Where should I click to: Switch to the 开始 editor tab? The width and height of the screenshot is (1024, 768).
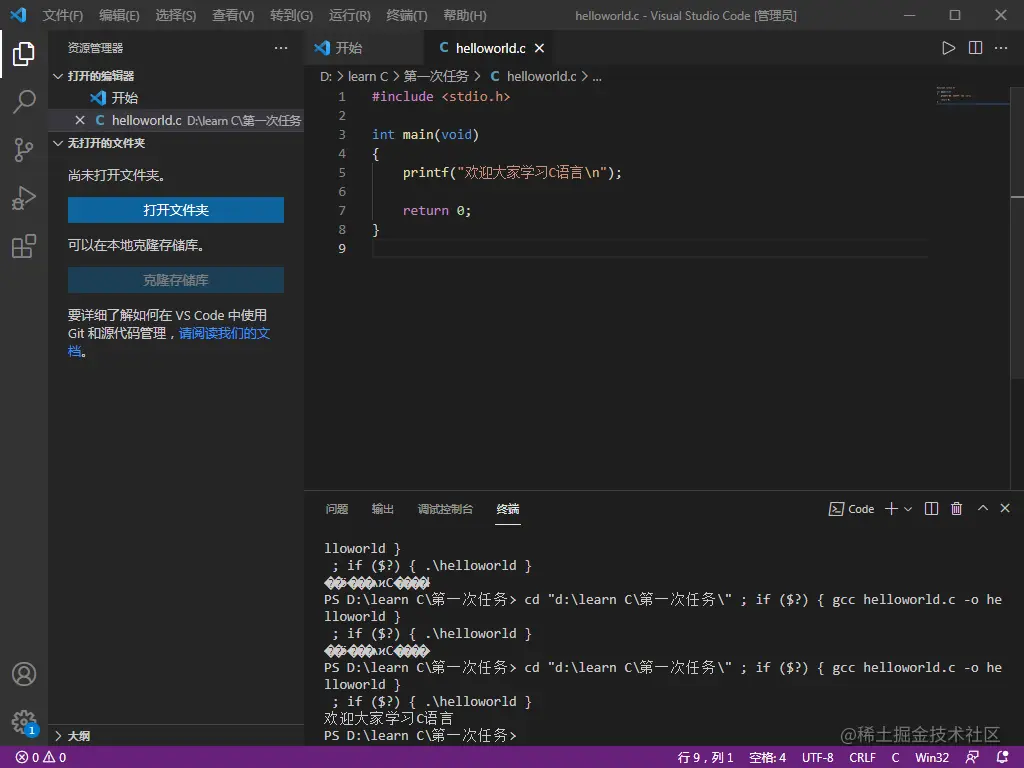pyautogui.click(x=364, y=48)
